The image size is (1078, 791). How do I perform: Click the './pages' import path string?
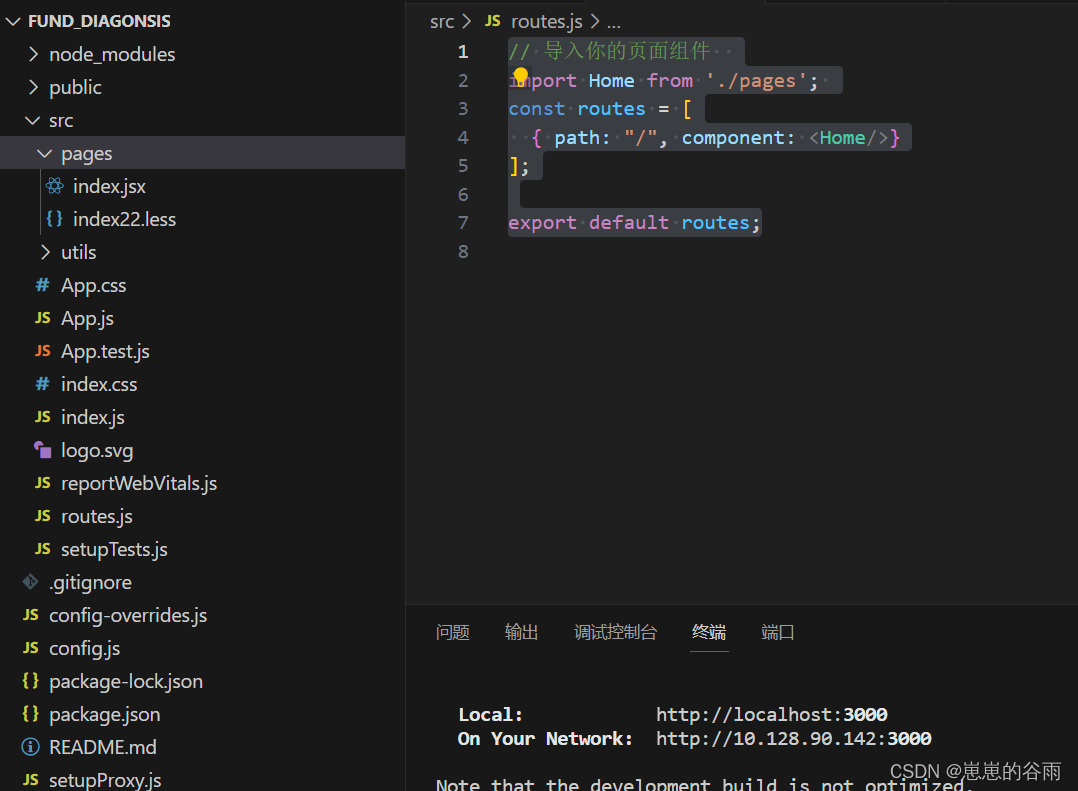pos(756,80)
